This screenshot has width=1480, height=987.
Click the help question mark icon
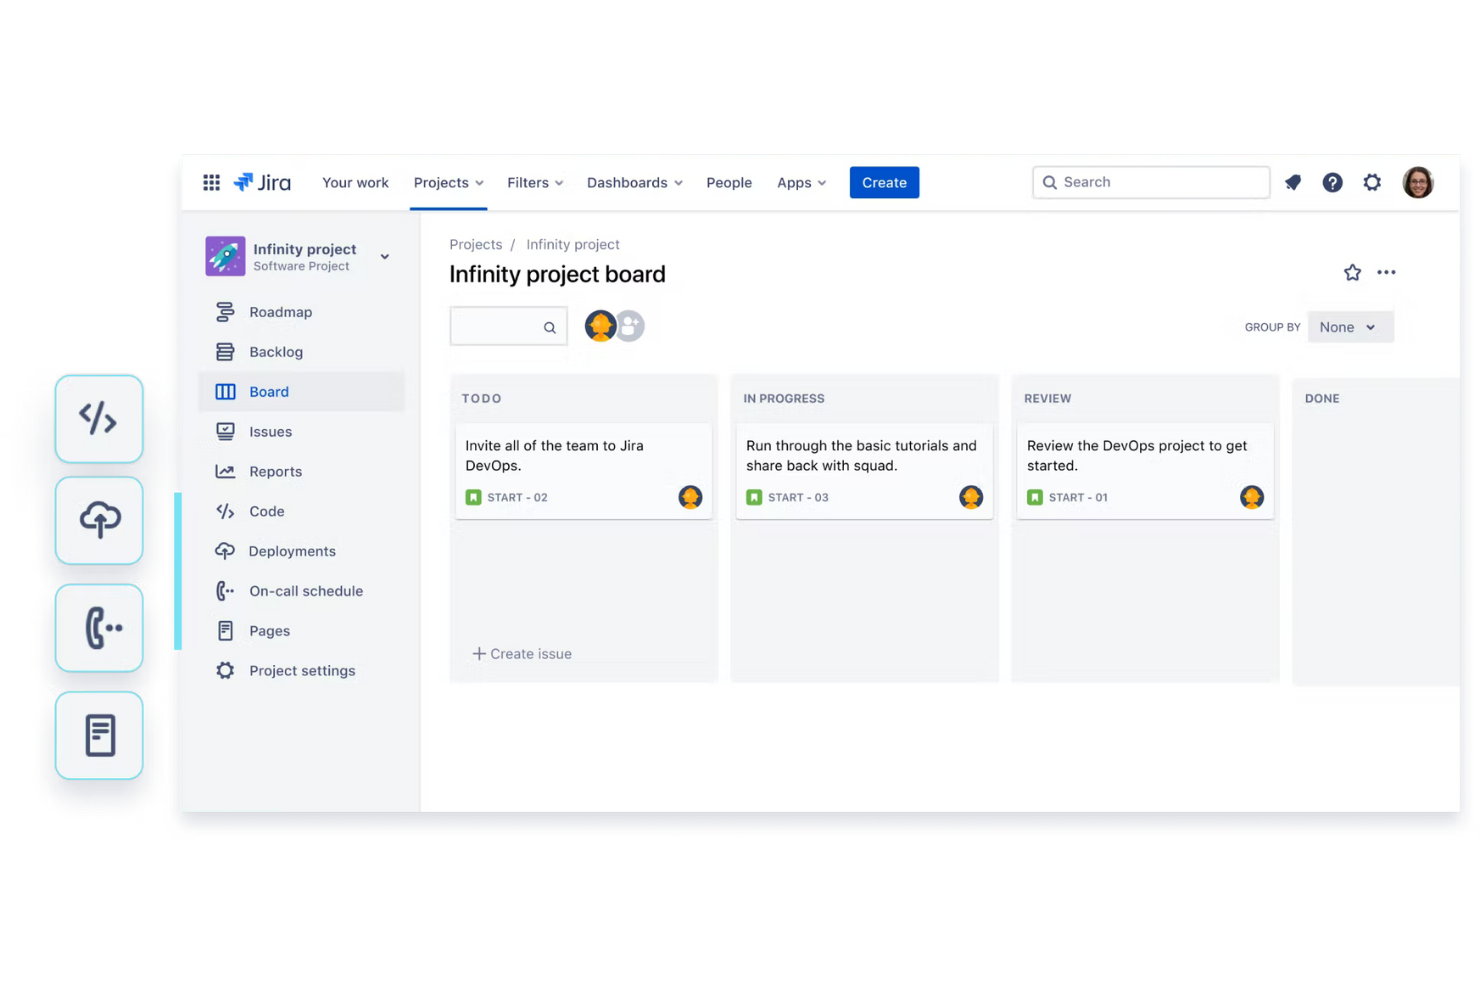(1332, 182)
